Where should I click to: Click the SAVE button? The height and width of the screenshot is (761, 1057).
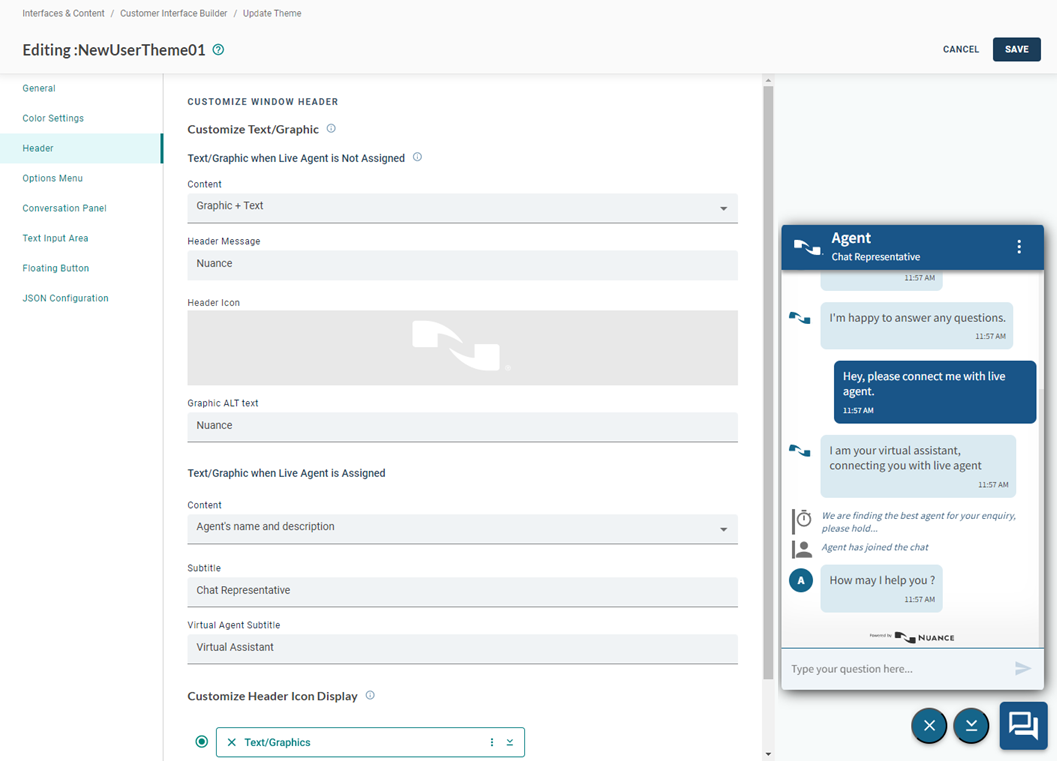click(x=1016, y=49)
